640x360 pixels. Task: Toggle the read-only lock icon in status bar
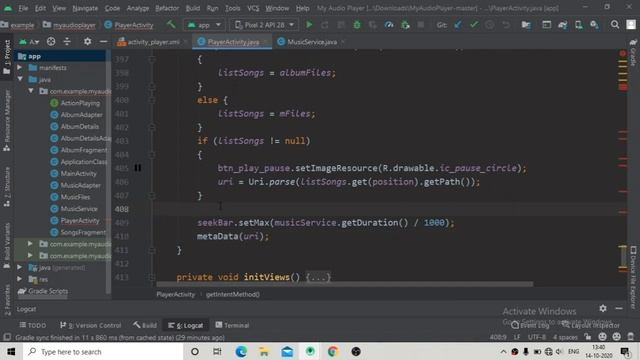point(587,337)
